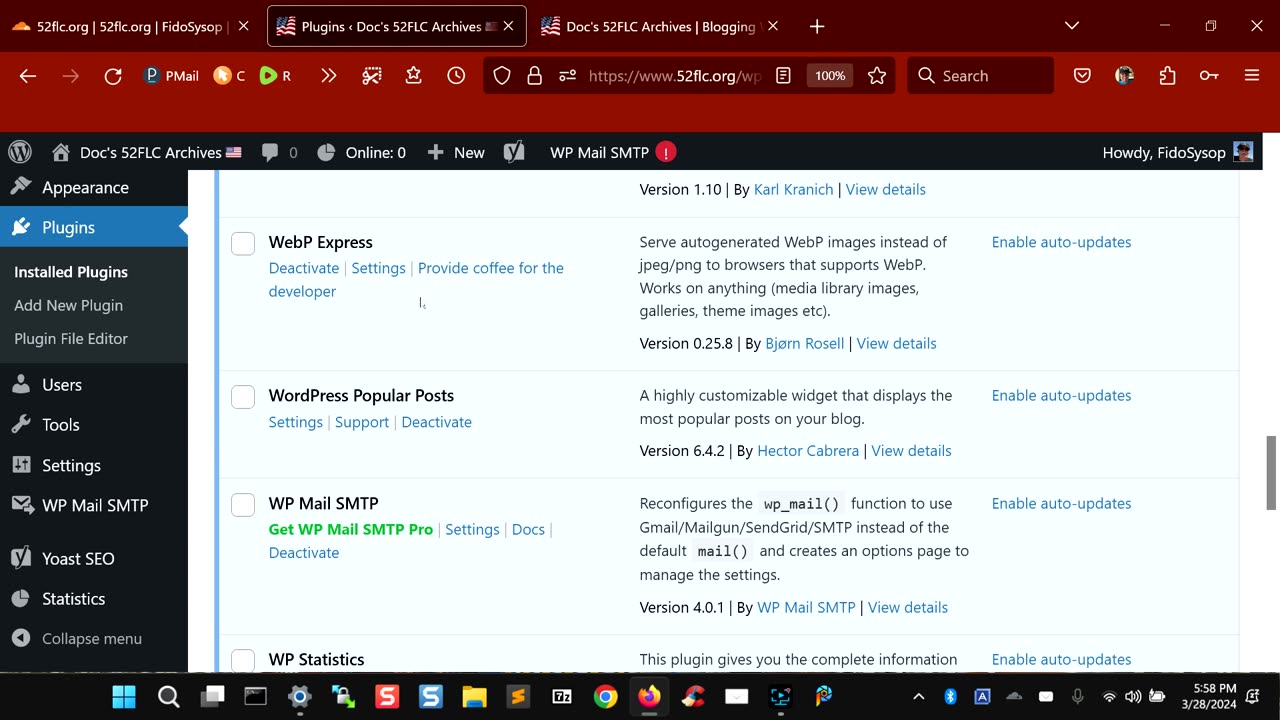Open Plugin File Editor

click(71, 339)
